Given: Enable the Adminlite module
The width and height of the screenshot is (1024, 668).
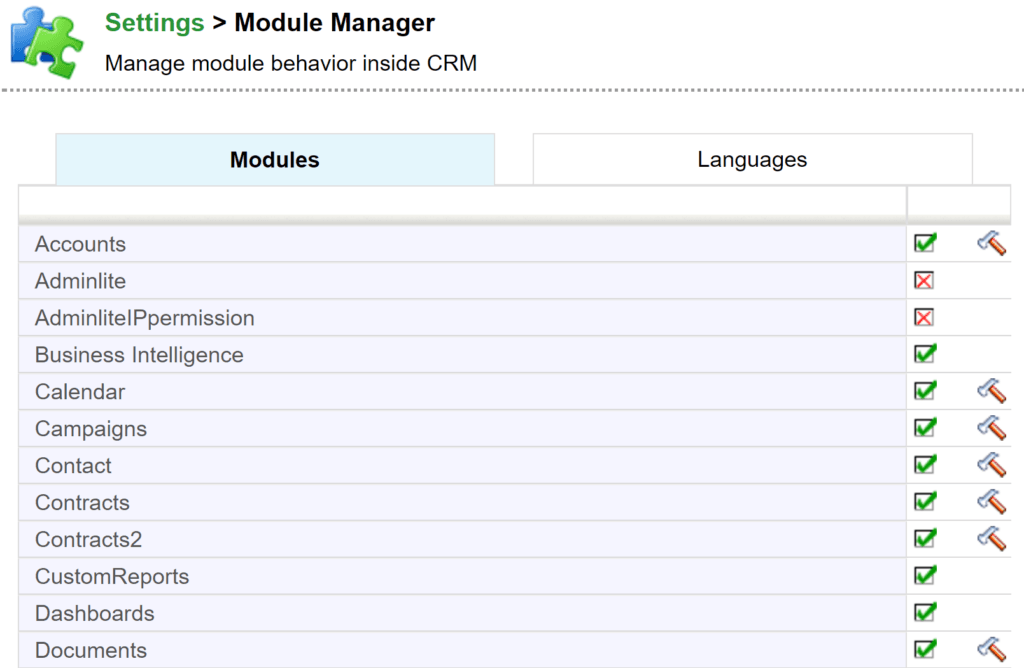Looking at the screenshot, I should point(925,280).
